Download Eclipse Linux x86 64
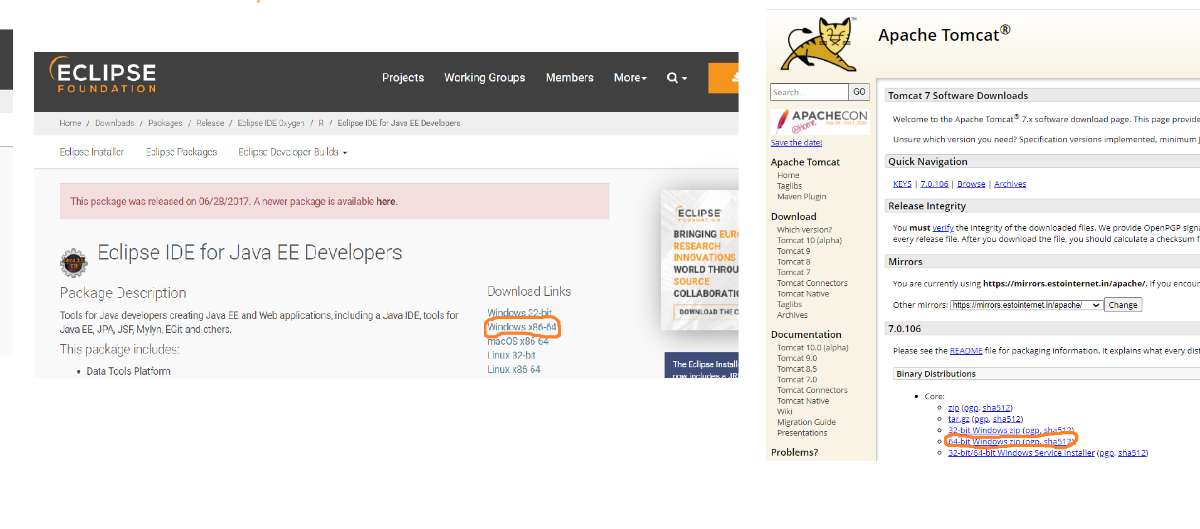This screenshot has height=529, width=1200. pos(514,369)
